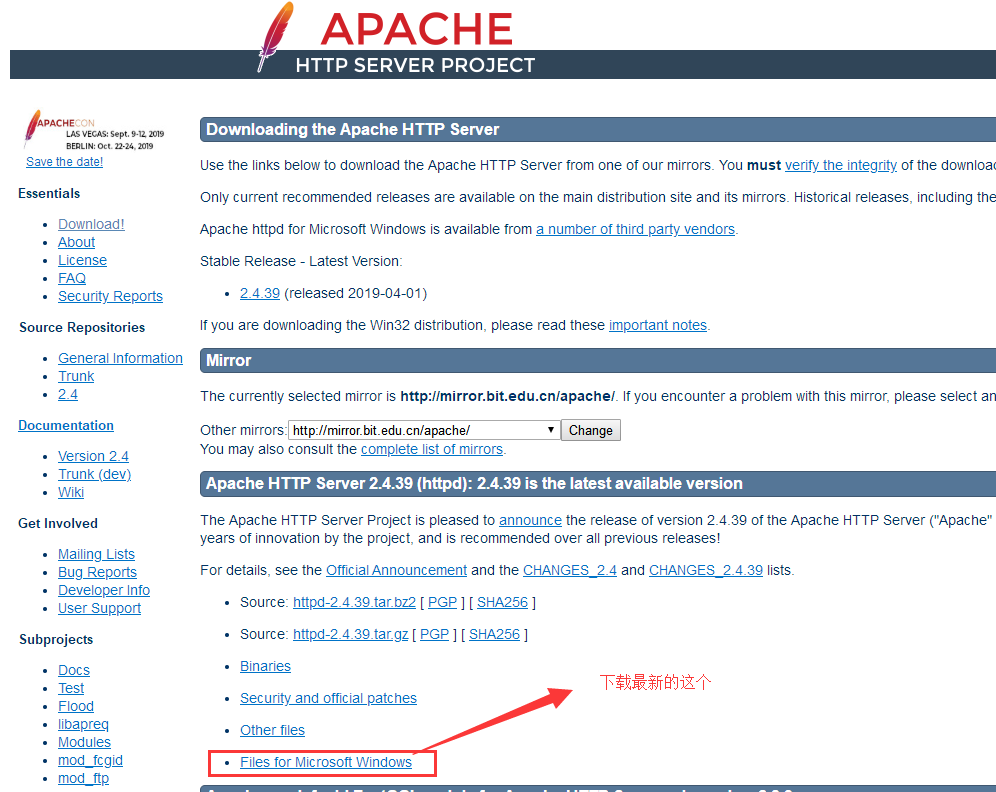The height and width of the screenshot is (792, 996).
Task: Click the 'Downloading the Apache HTTP Server' heading
Action: pyautogui.click(x=353, y=130)
